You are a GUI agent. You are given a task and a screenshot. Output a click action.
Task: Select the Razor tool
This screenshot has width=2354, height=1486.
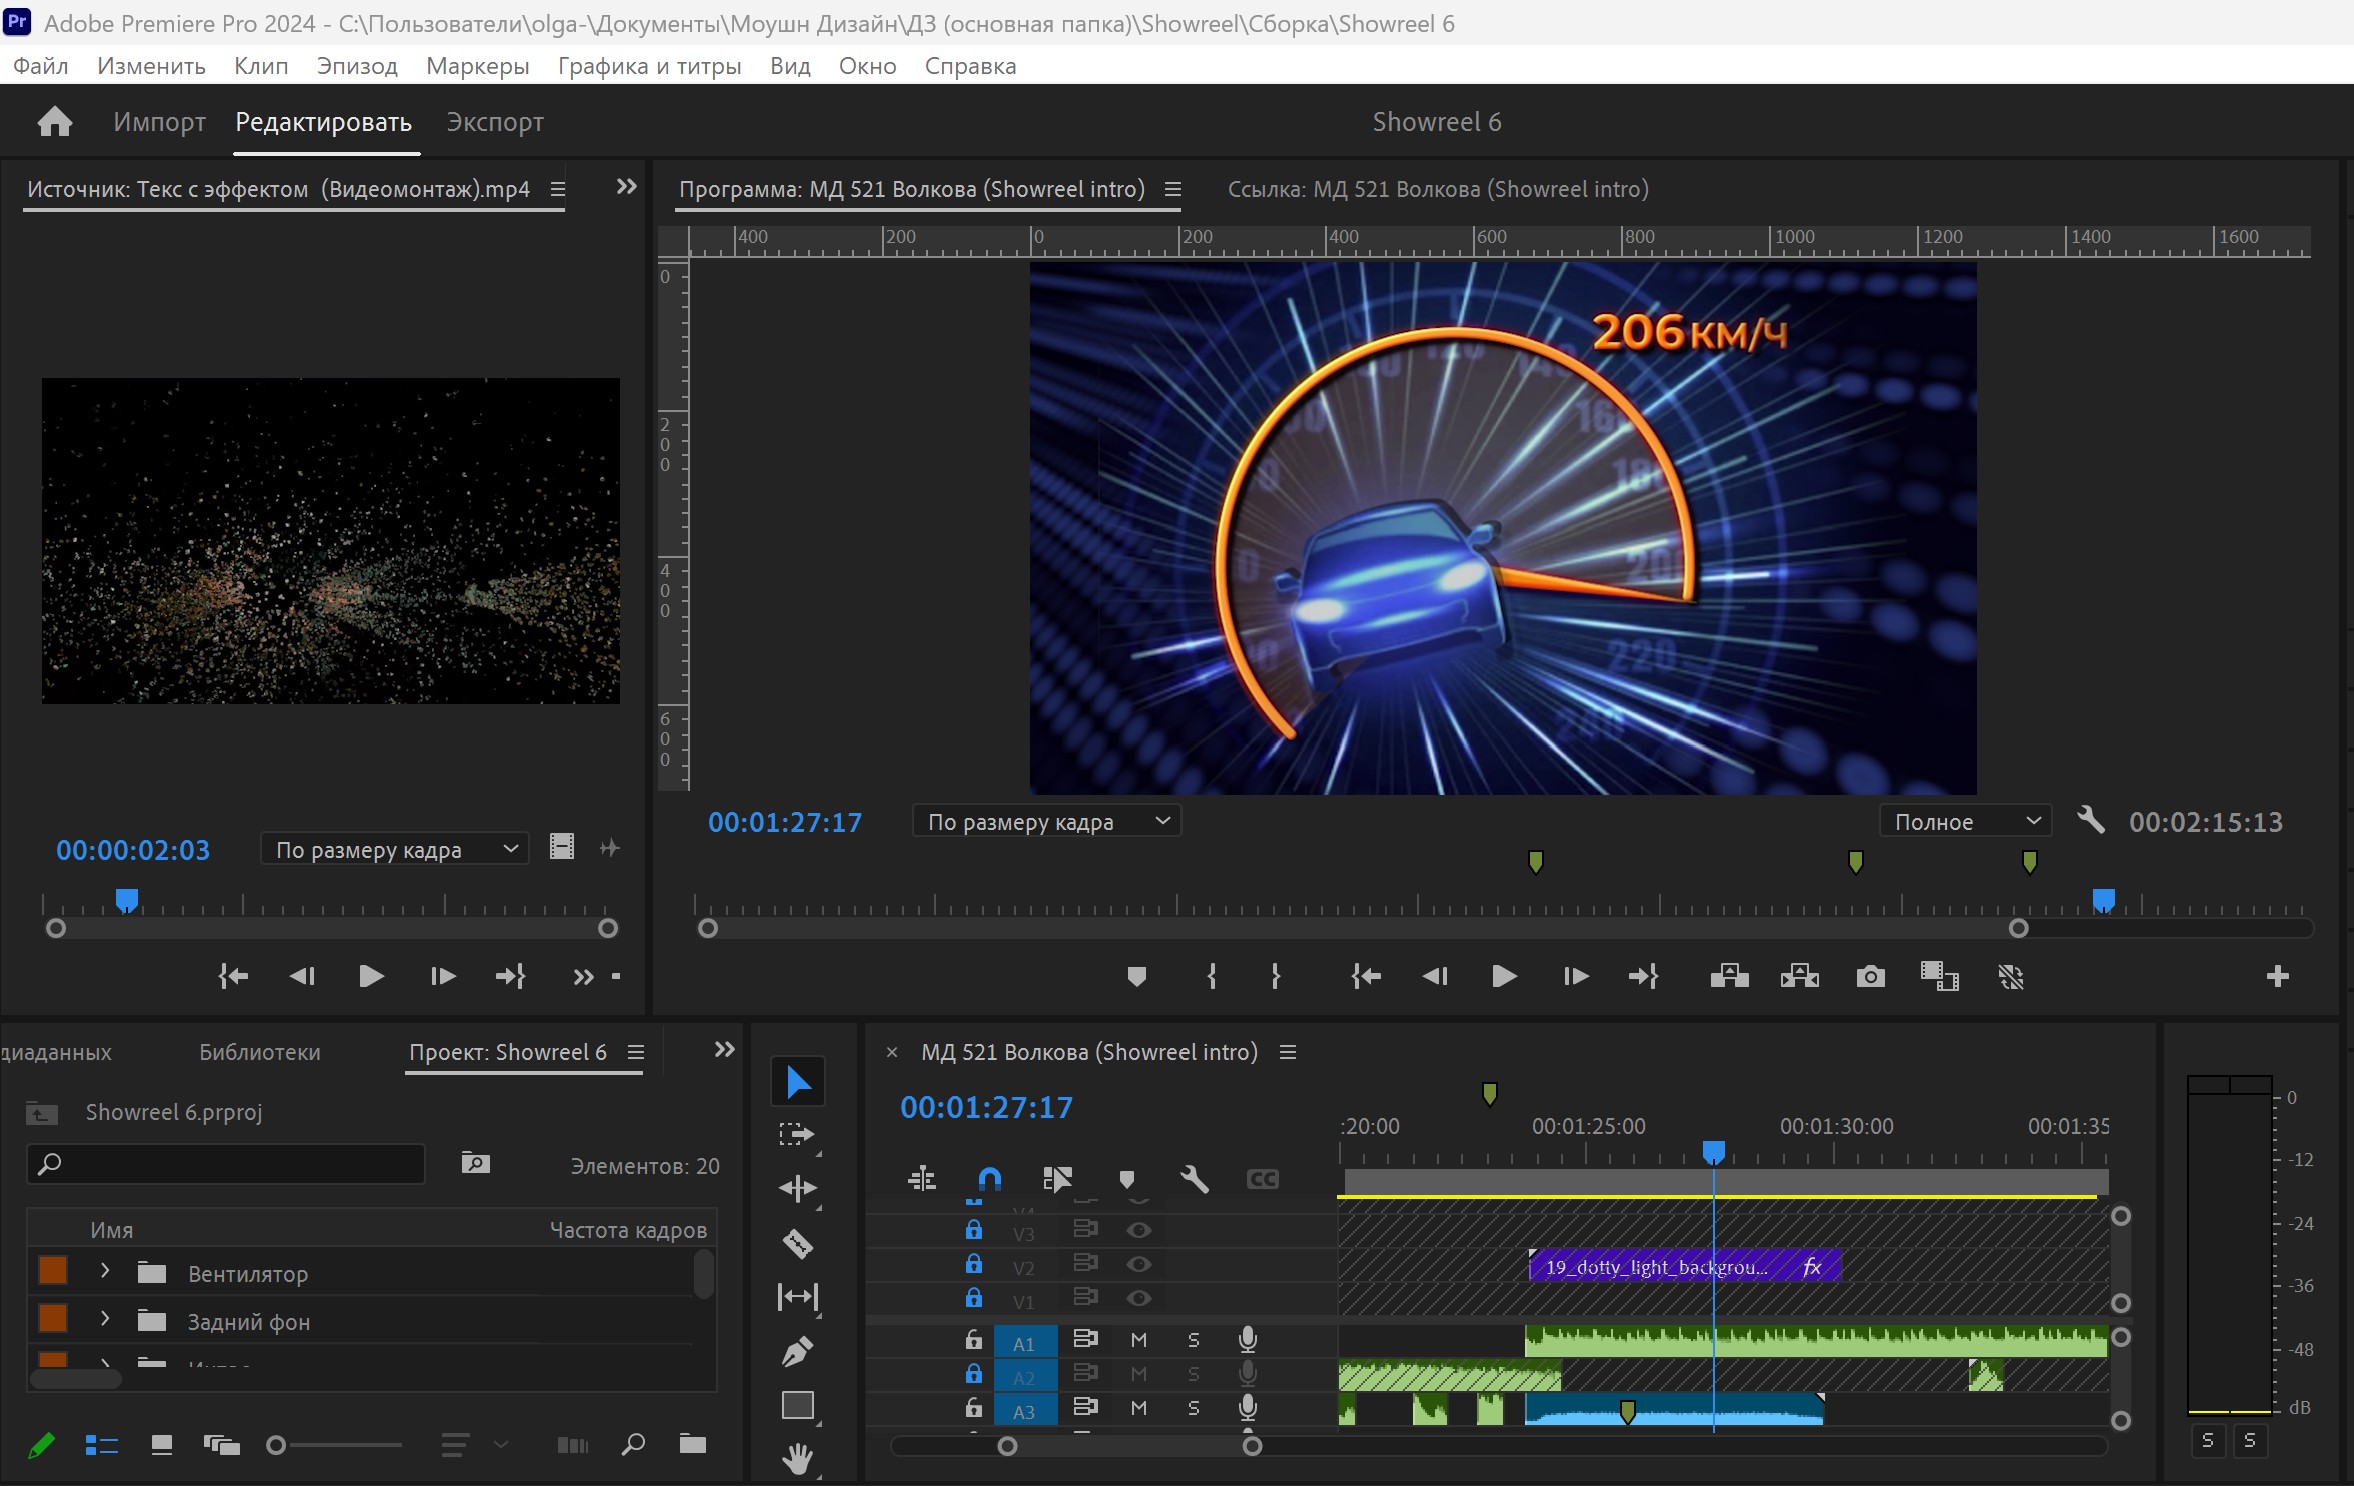797,1243
